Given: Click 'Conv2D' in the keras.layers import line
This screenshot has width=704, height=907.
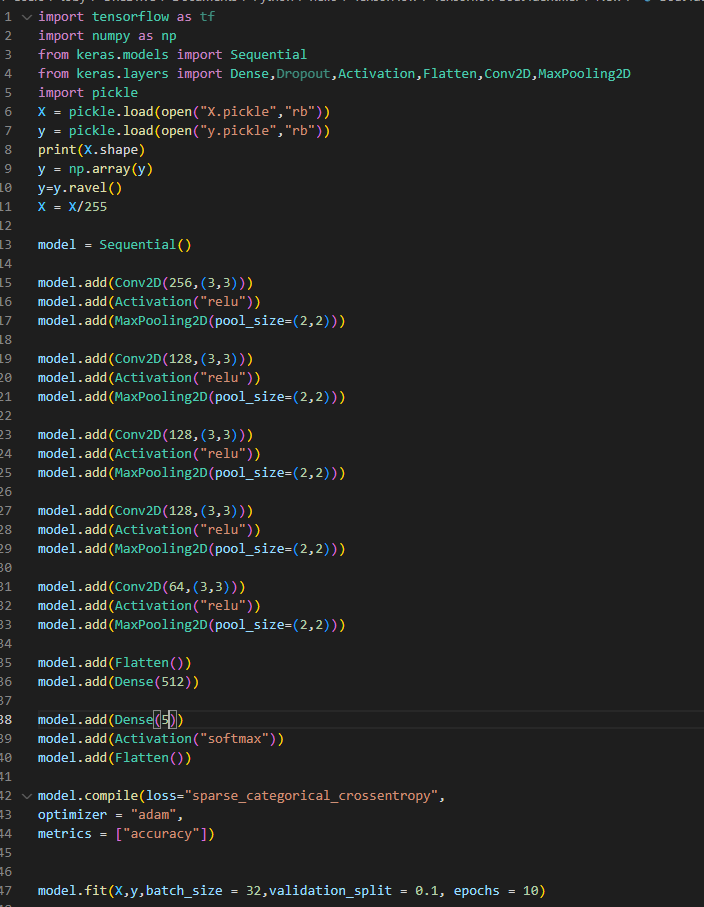Looking at the screenshot, I should click(507, 74).
